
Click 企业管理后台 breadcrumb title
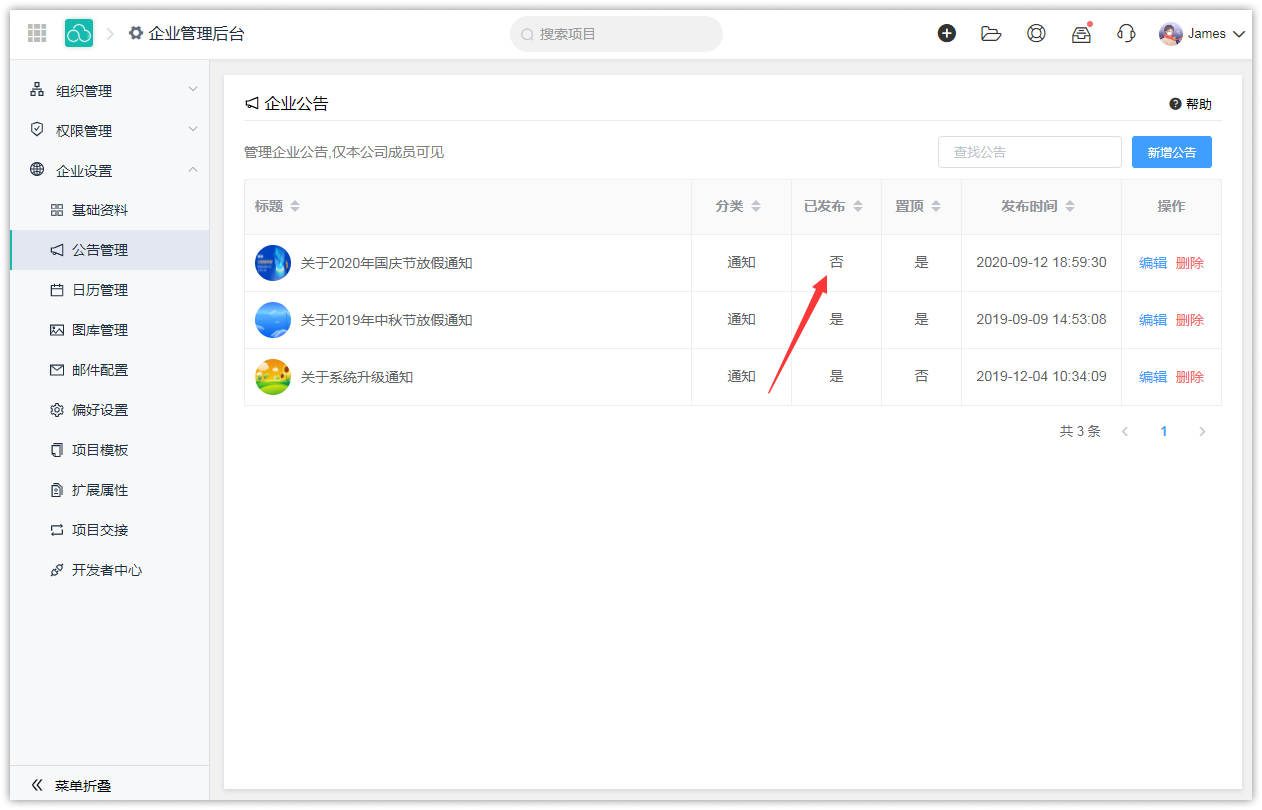196,33
